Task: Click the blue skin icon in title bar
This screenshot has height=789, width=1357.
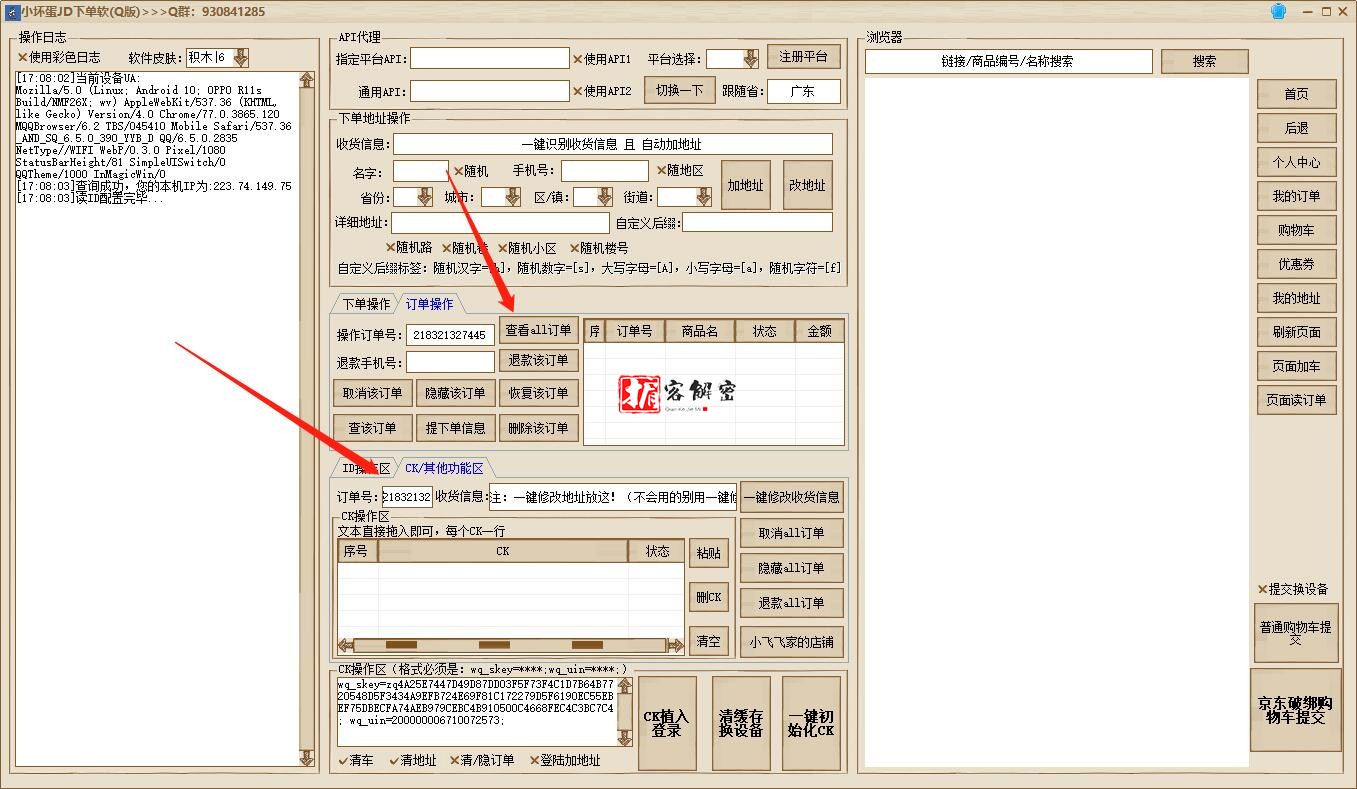Action: [1278, 11]
